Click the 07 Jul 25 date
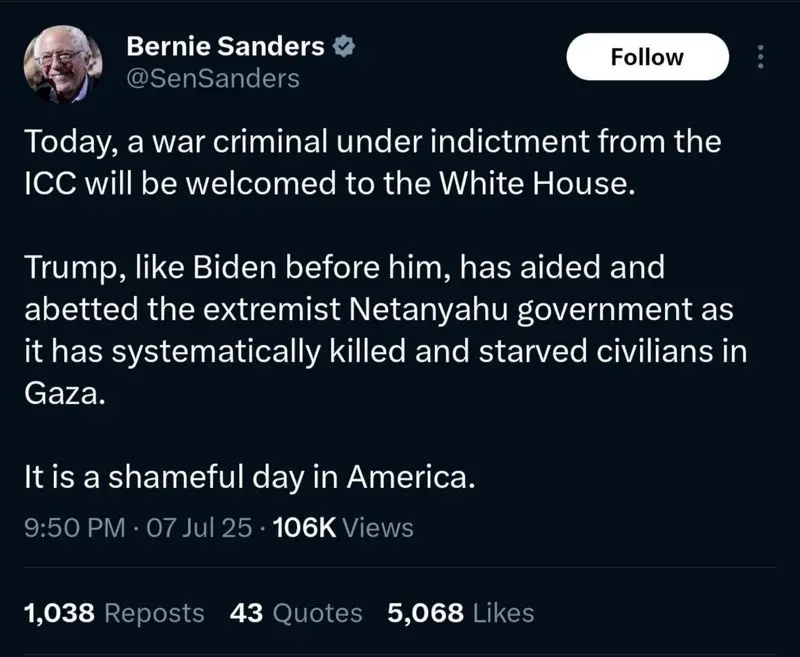The width and height of the screenshot is (800, 657). [199, 527]
